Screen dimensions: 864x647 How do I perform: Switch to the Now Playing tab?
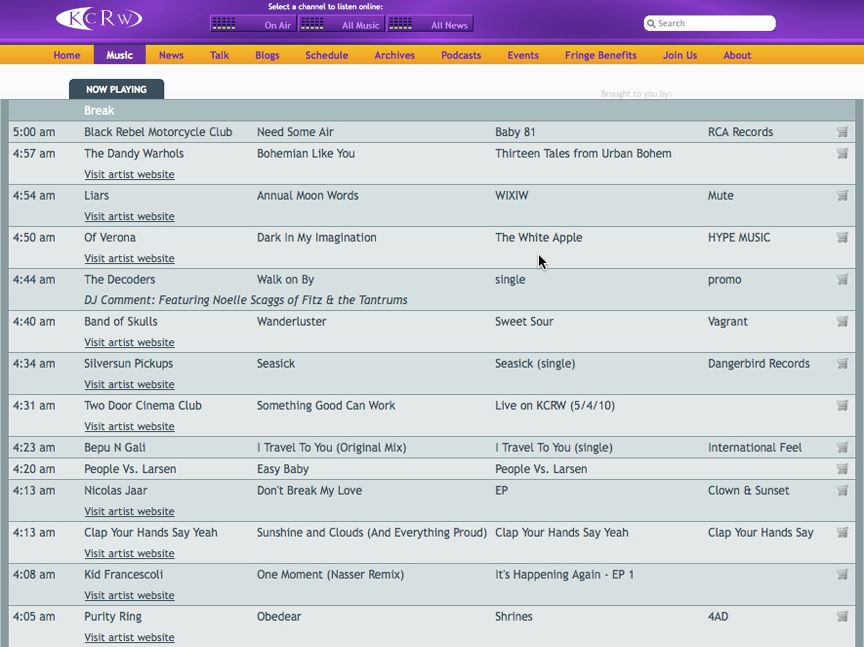pyautogui.click(x=116, y=89)
